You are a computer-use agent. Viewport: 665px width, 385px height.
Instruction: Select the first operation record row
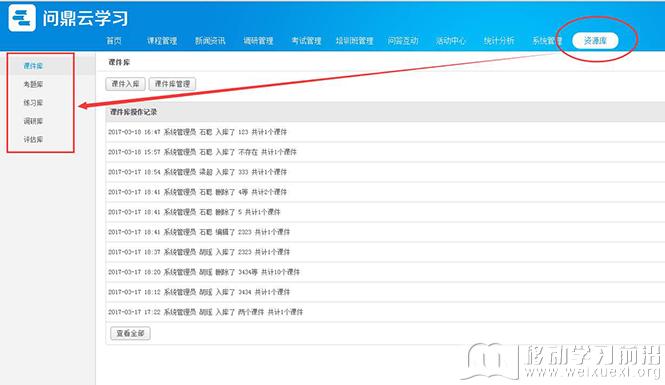pyautogui.click(x=385, y=132)
